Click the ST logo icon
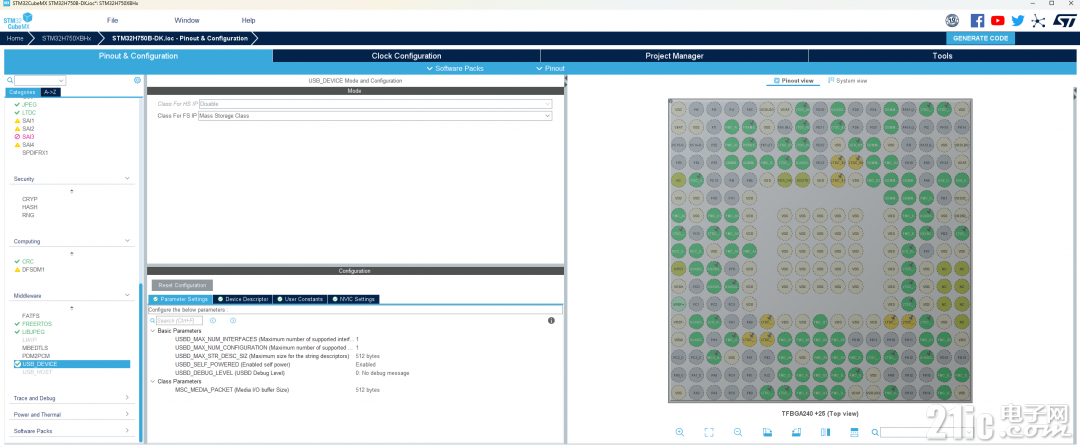 click(1063, 21)
